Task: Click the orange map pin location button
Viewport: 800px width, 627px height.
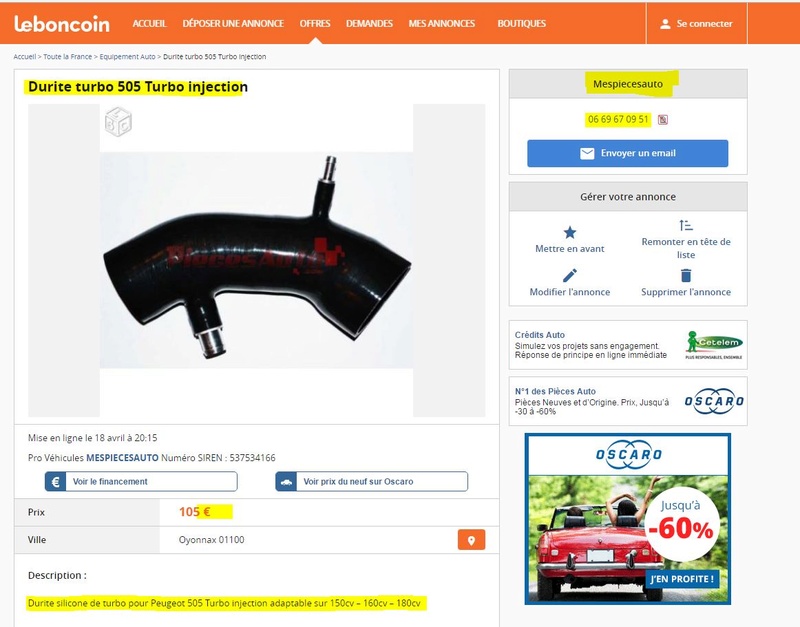Action: (x=471, y=540)
